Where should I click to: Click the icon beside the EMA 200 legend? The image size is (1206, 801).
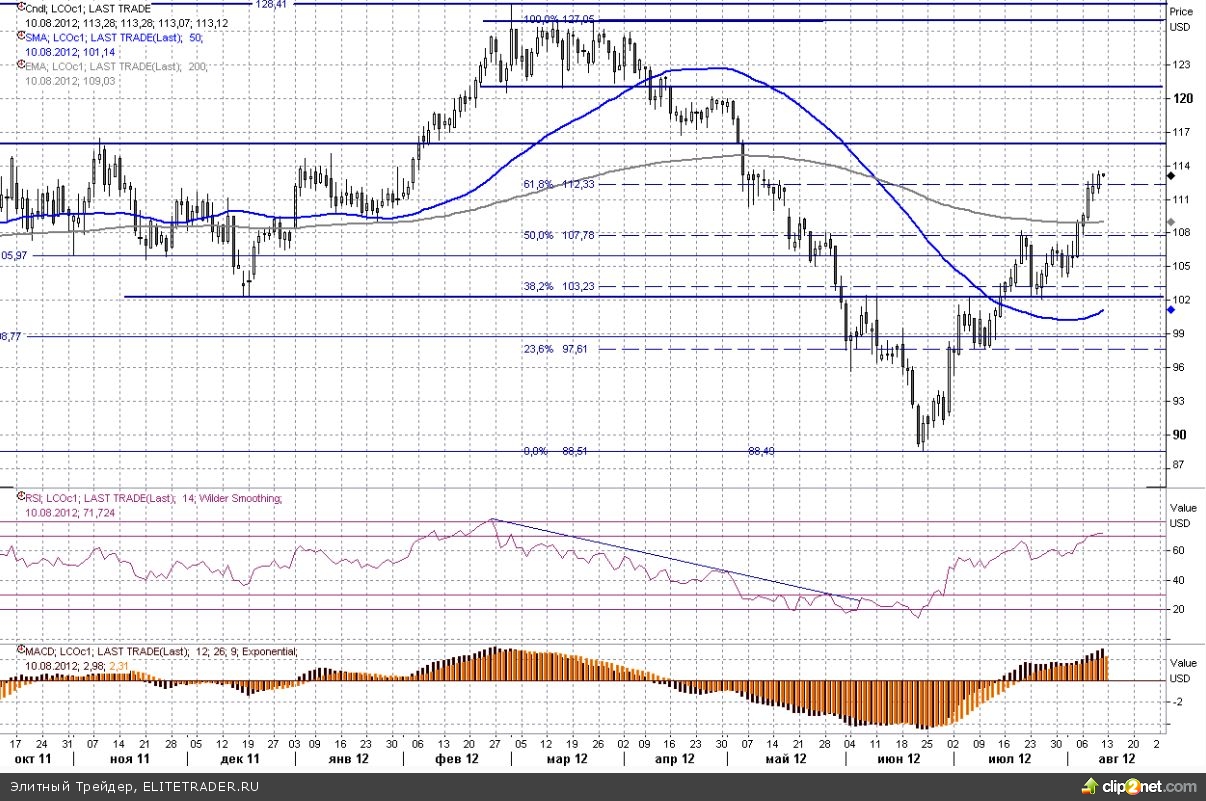point(20,66)
